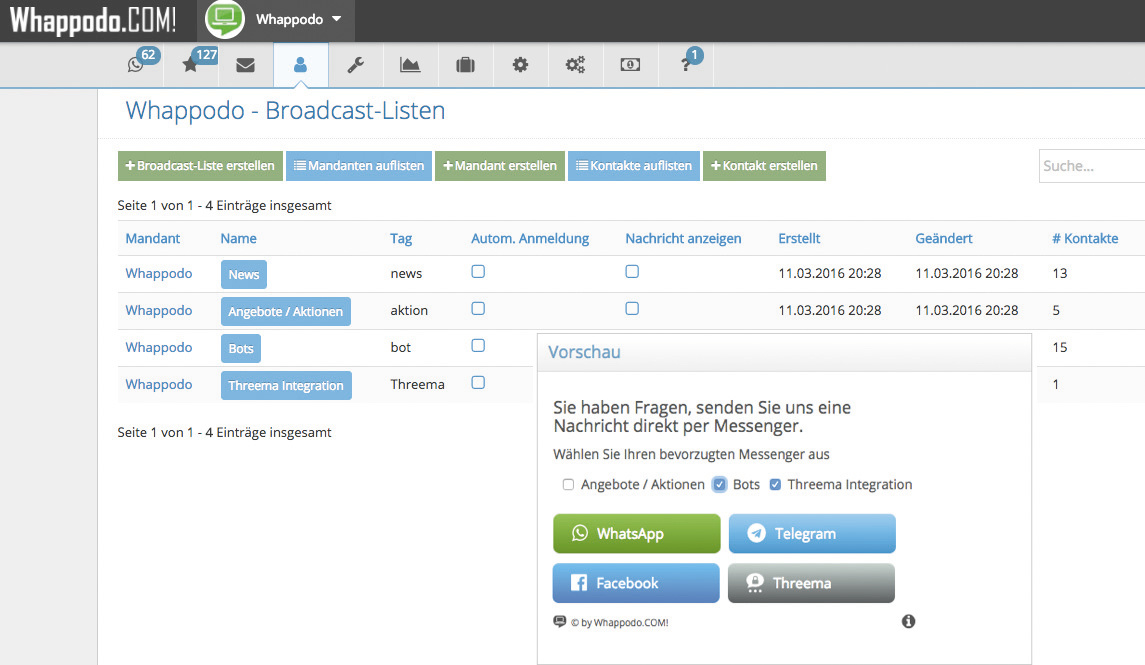Uncheck Threema Integration checkbox in preview

pyautogui.click(x=776, y=485)
